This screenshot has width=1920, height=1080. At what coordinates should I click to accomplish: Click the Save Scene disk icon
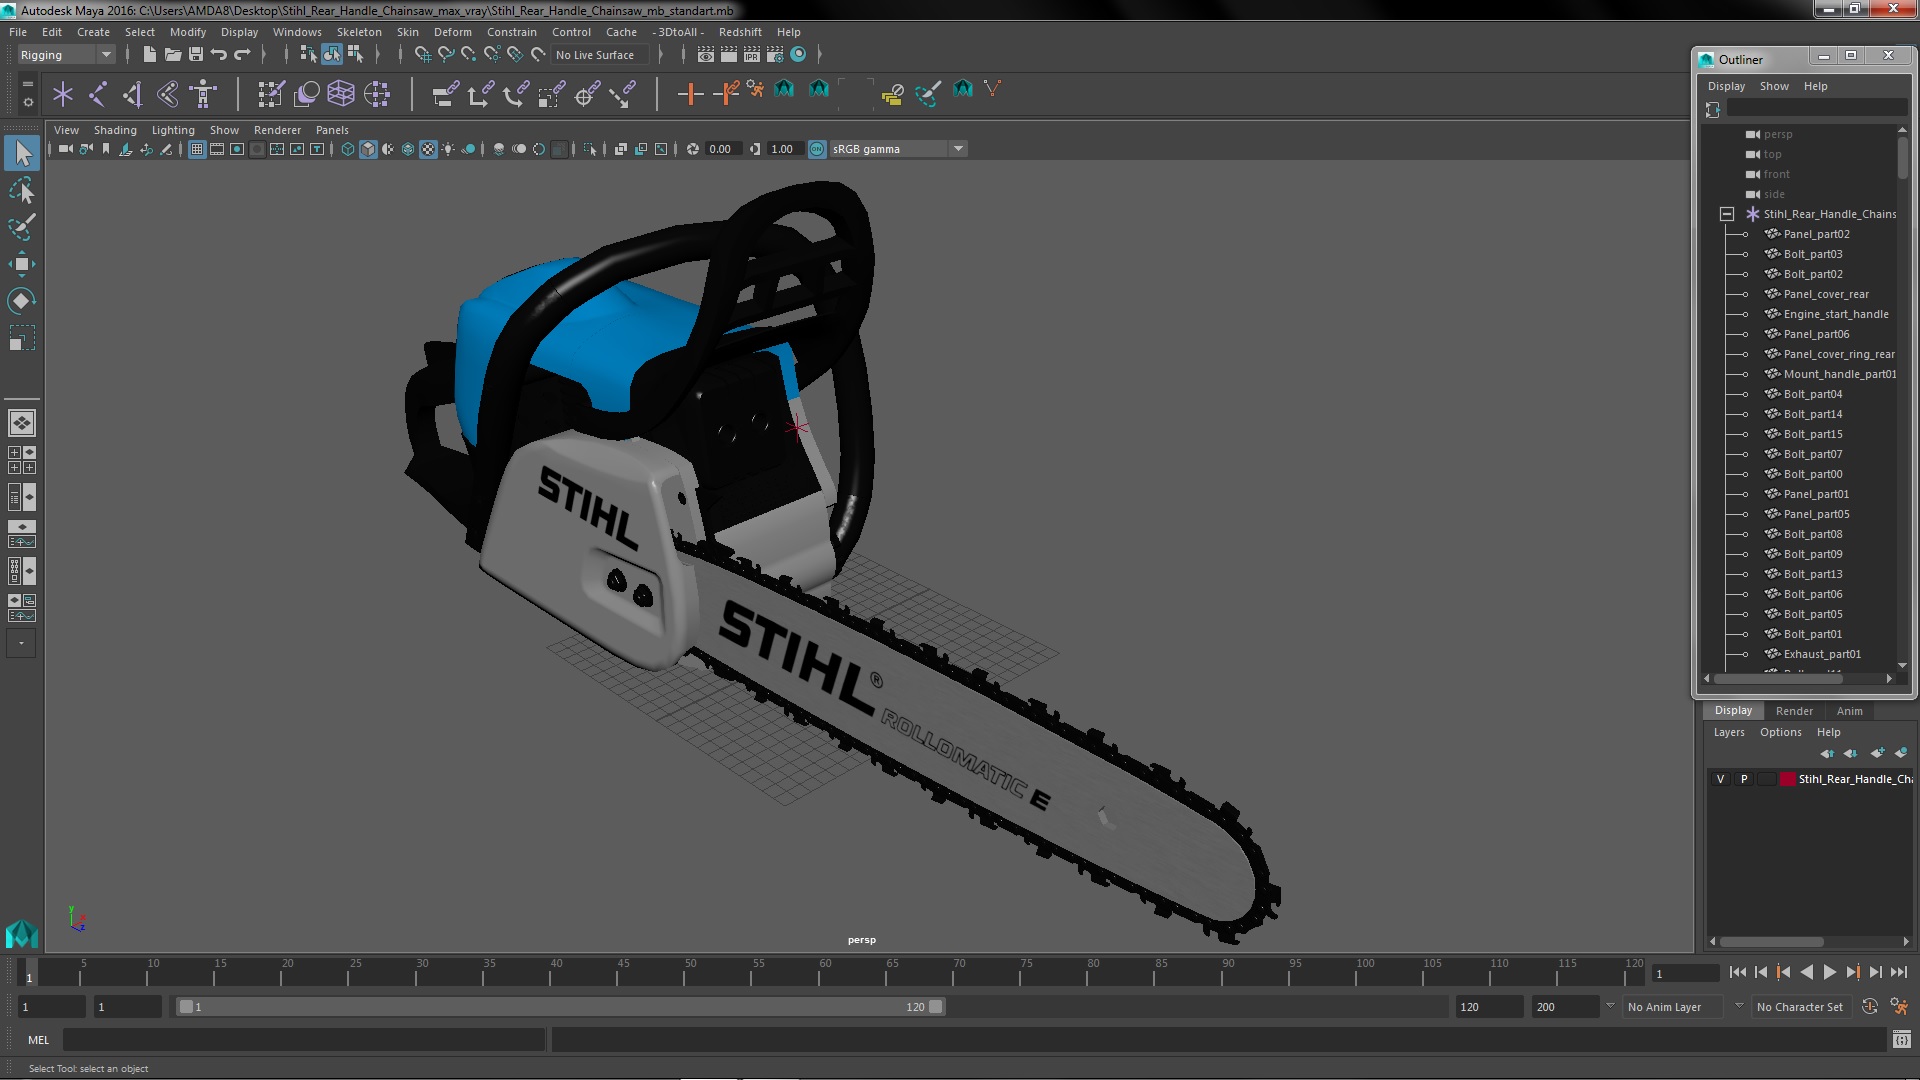click(196, 55)
